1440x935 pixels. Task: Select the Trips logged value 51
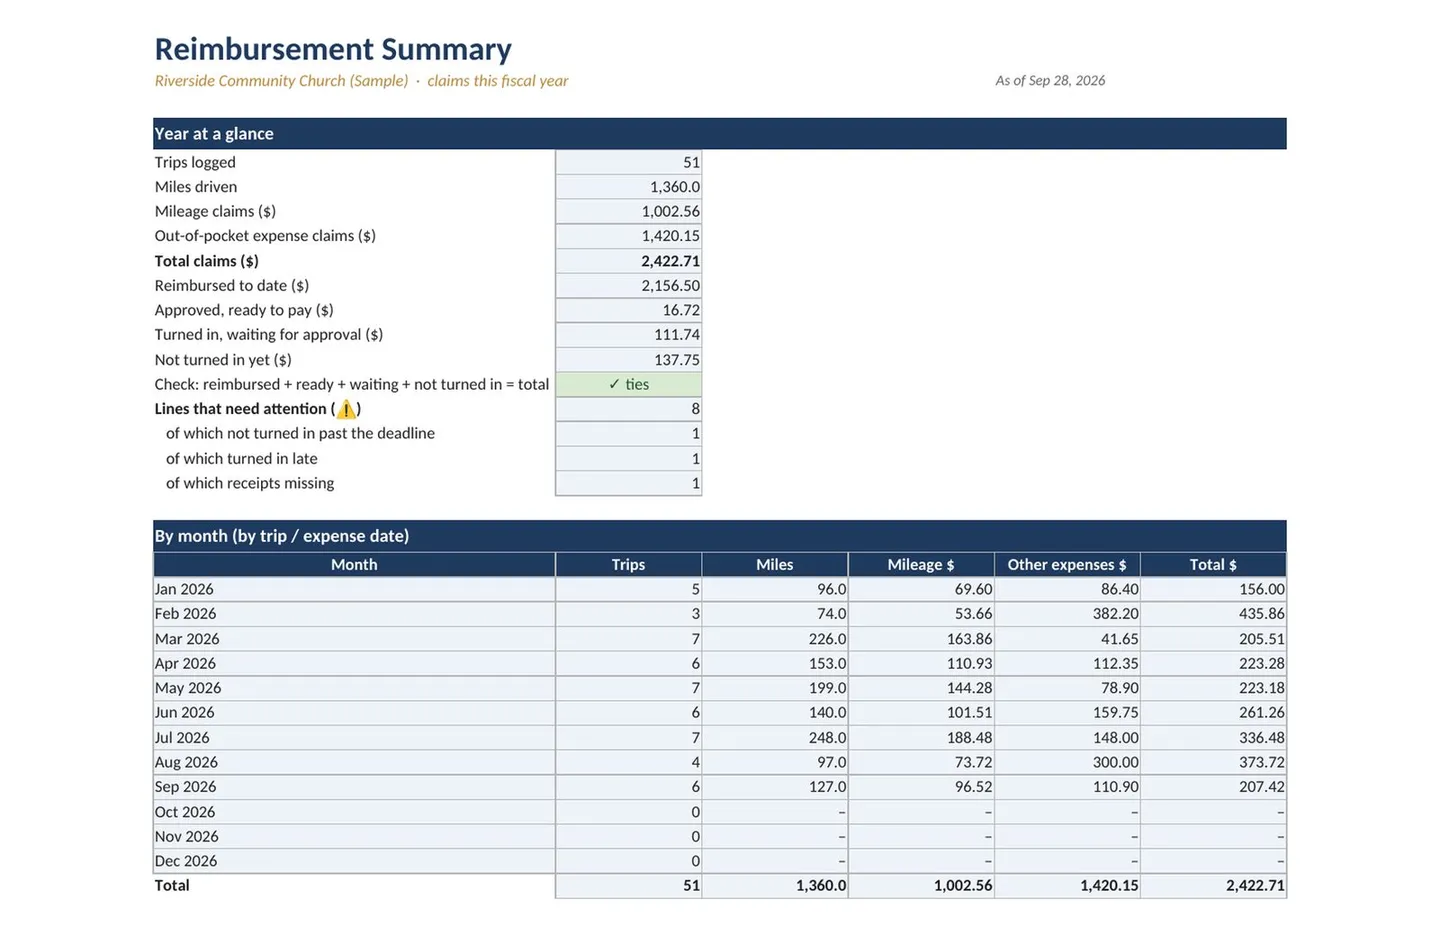pyautogui.click(x=628, y=162)
